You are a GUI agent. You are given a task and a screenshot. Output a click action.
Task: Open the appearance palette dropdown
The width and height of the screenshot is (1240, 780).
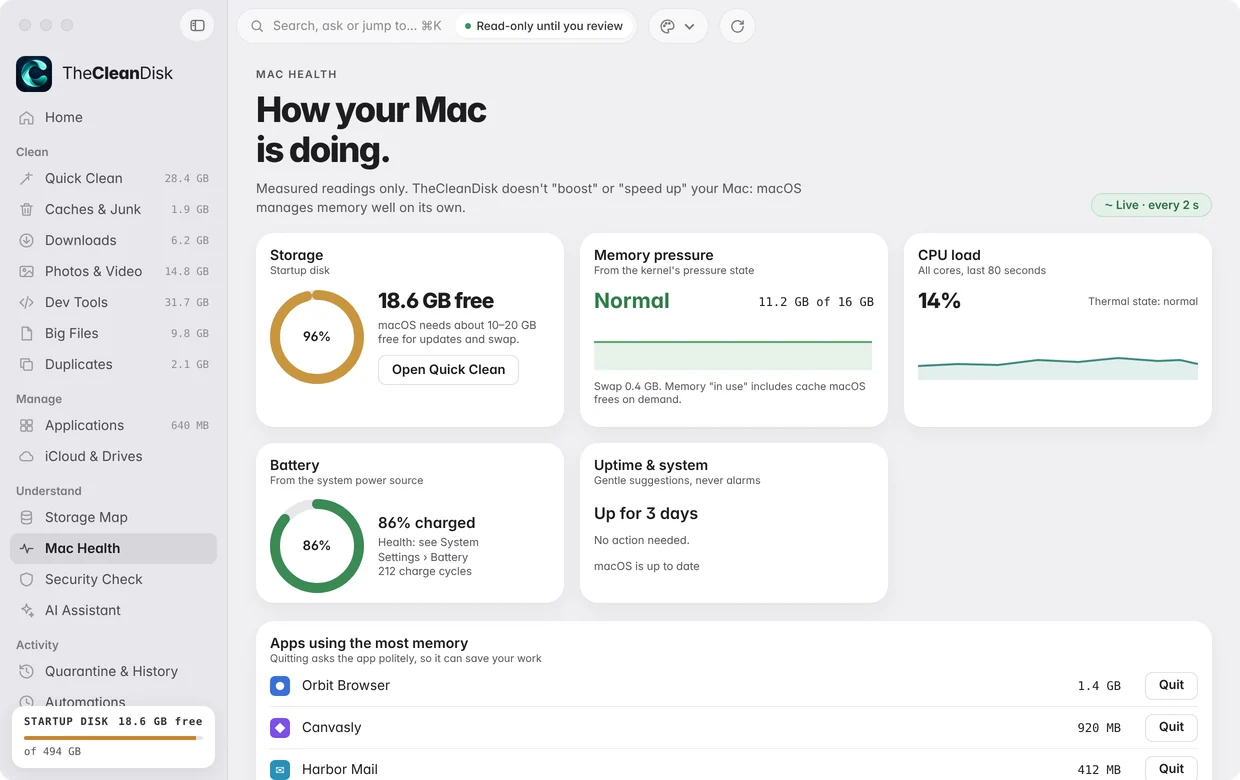(x=678, y=26)
